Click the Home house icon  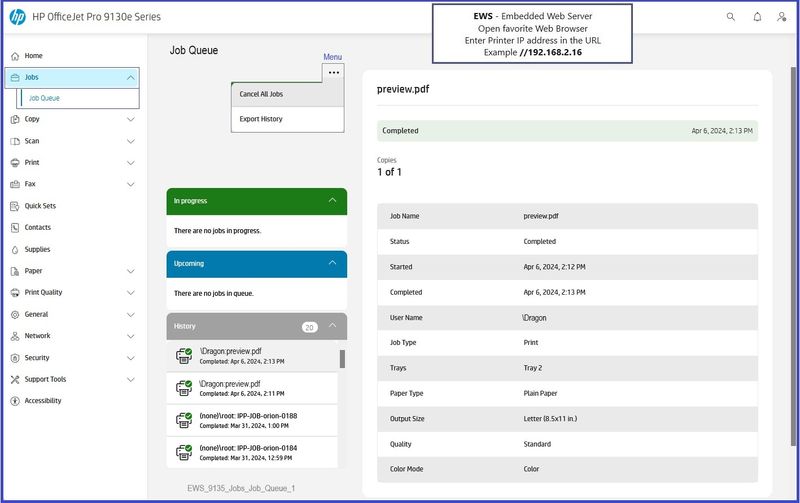click(x=15, y=56)
